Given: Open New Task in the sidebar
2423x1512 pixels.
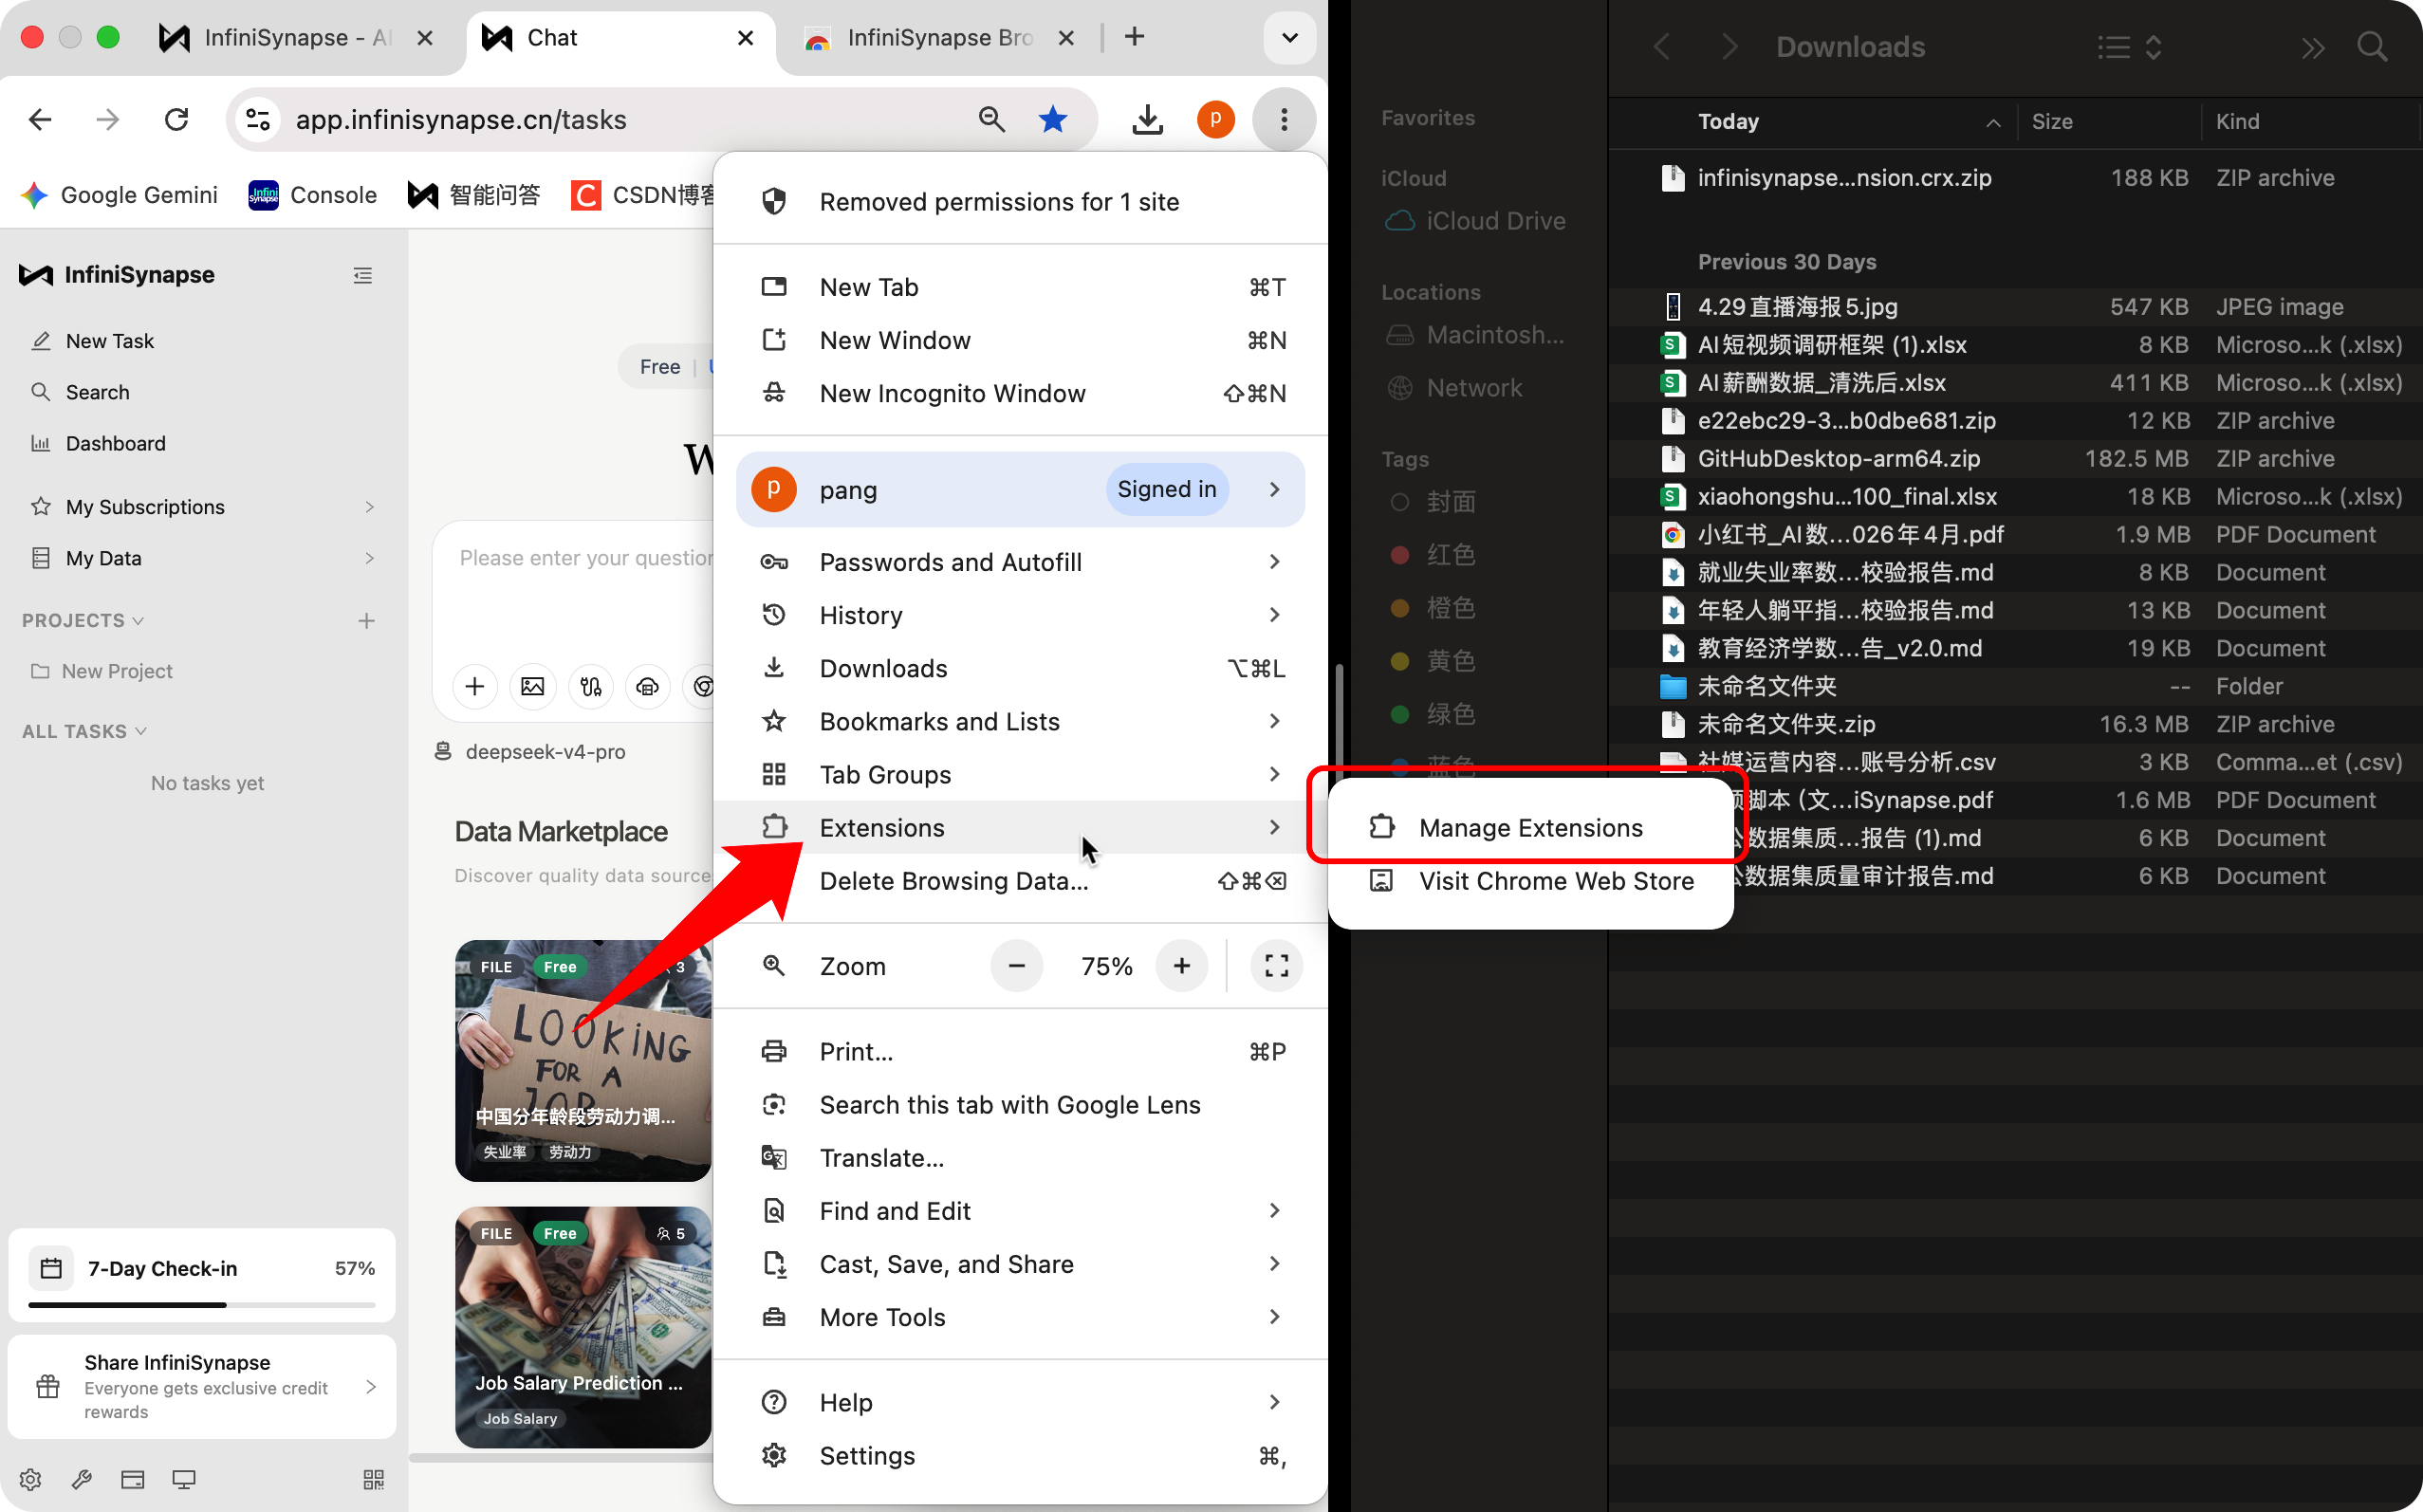Looking at the screenshot, I should click(x=202, y=341).
